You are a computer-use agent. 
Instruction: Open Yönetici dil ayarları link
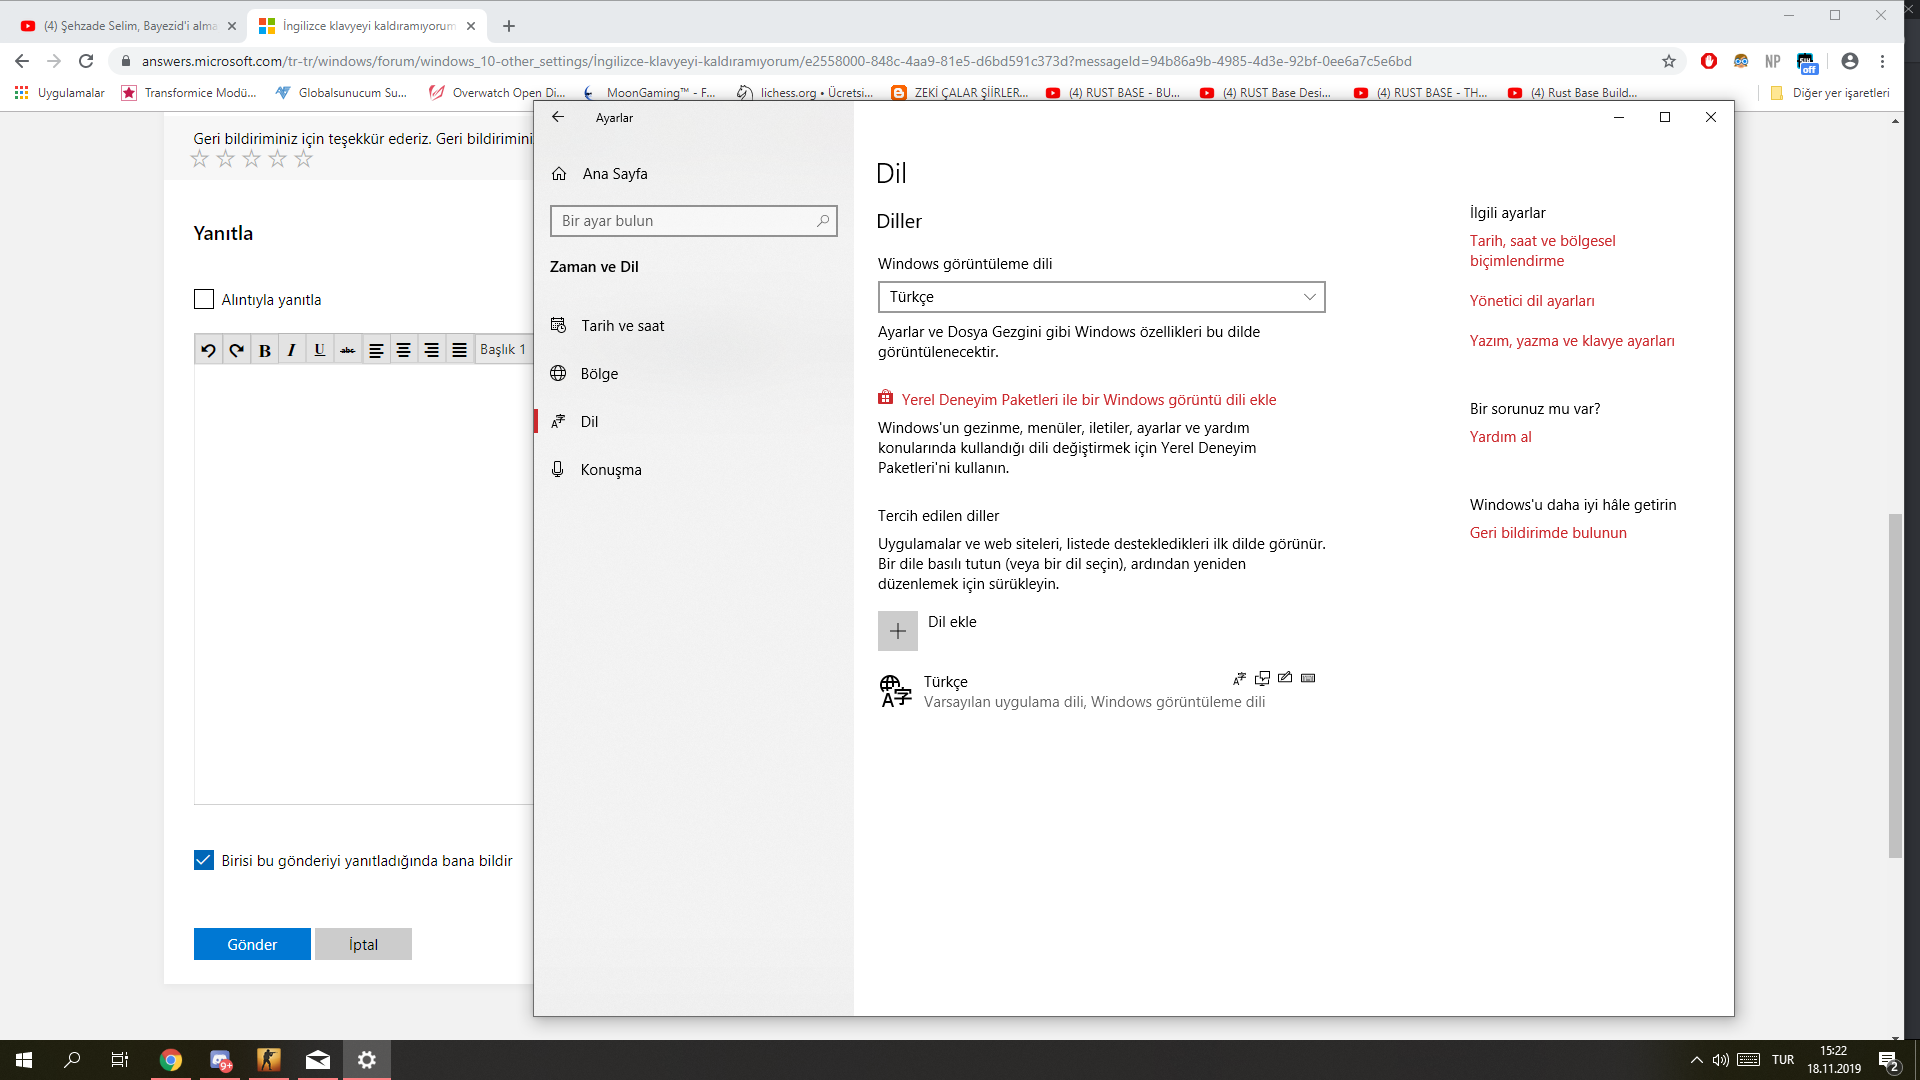[1531, 301]
